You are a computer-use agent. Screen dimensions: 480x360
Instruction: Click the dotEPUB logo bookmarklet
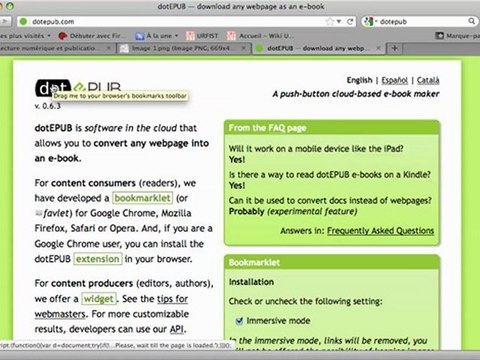pos(78,88)
